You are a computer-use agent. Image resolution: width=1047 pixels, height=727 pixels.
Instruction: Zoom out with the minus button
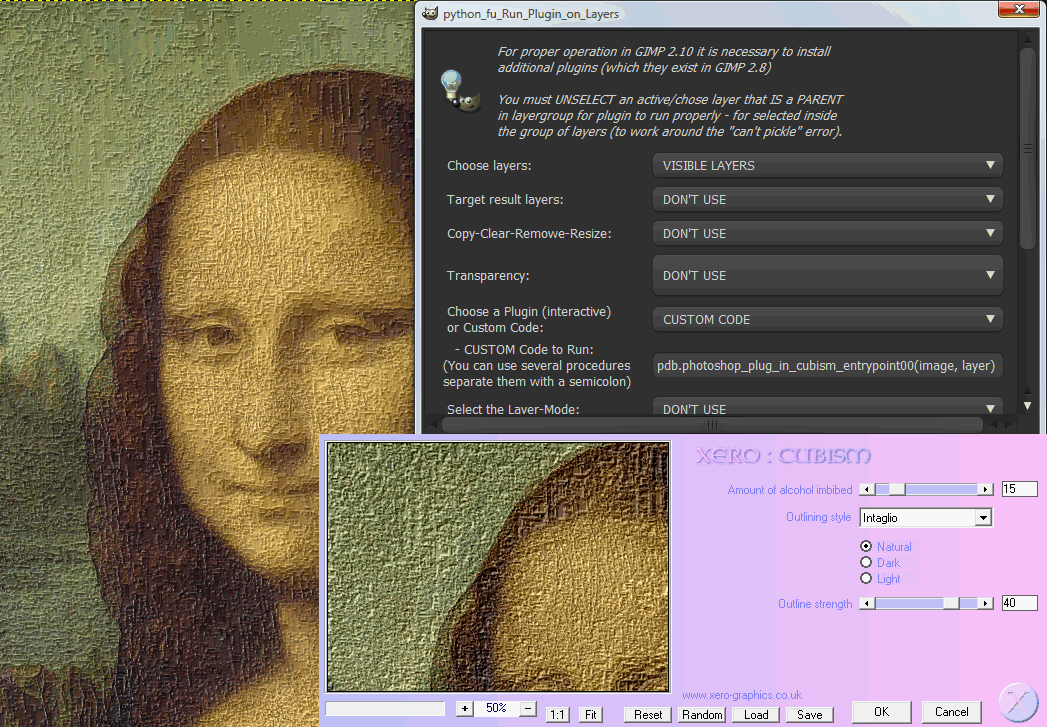pyautogui.click(x=528, y=708)
